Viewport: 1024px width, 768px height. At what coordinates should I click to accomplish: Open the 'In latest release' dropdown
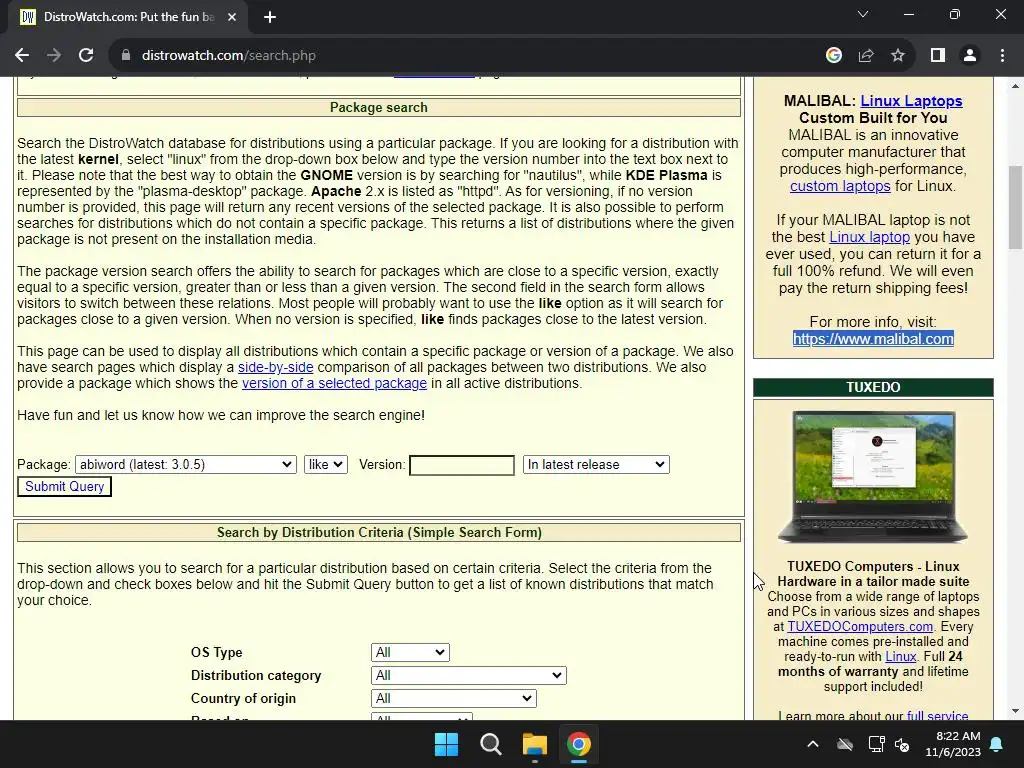596,464
